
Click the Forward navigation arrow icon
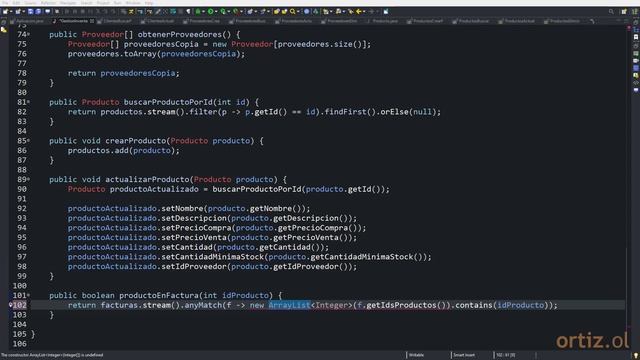tap(371, 11)
